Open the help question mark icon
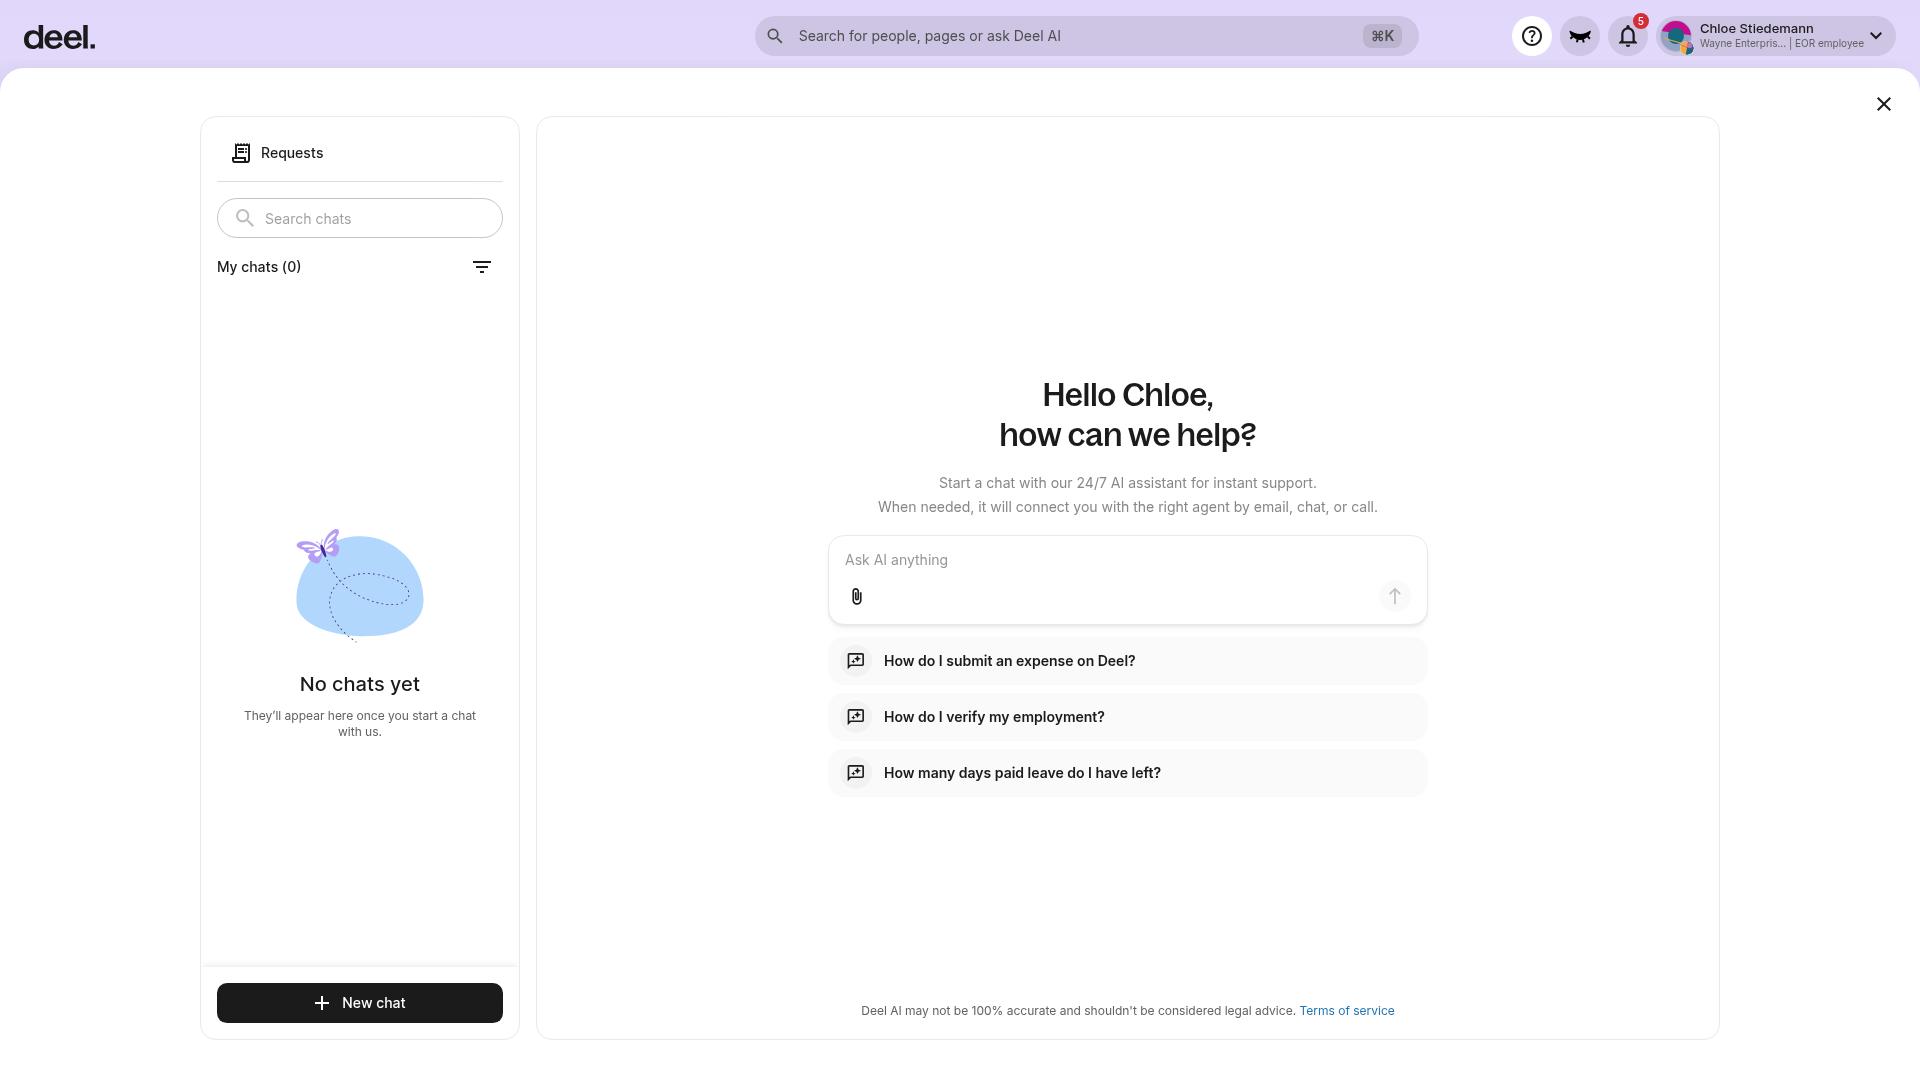Viewport: 1920px width, 1080px height. point(1532,36)
